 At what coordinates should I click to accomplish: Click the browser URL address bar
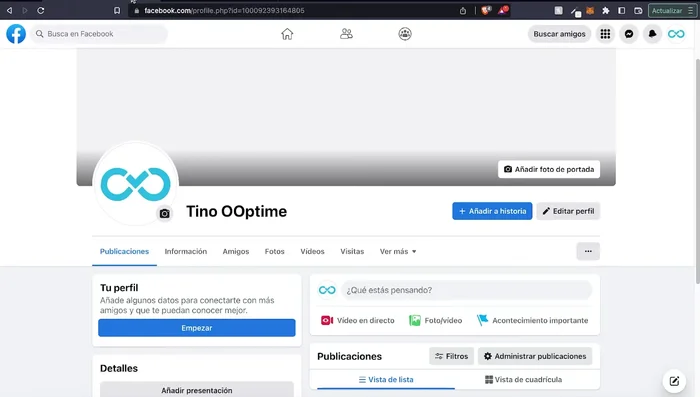pyautogui.click(x=295, y=10)
